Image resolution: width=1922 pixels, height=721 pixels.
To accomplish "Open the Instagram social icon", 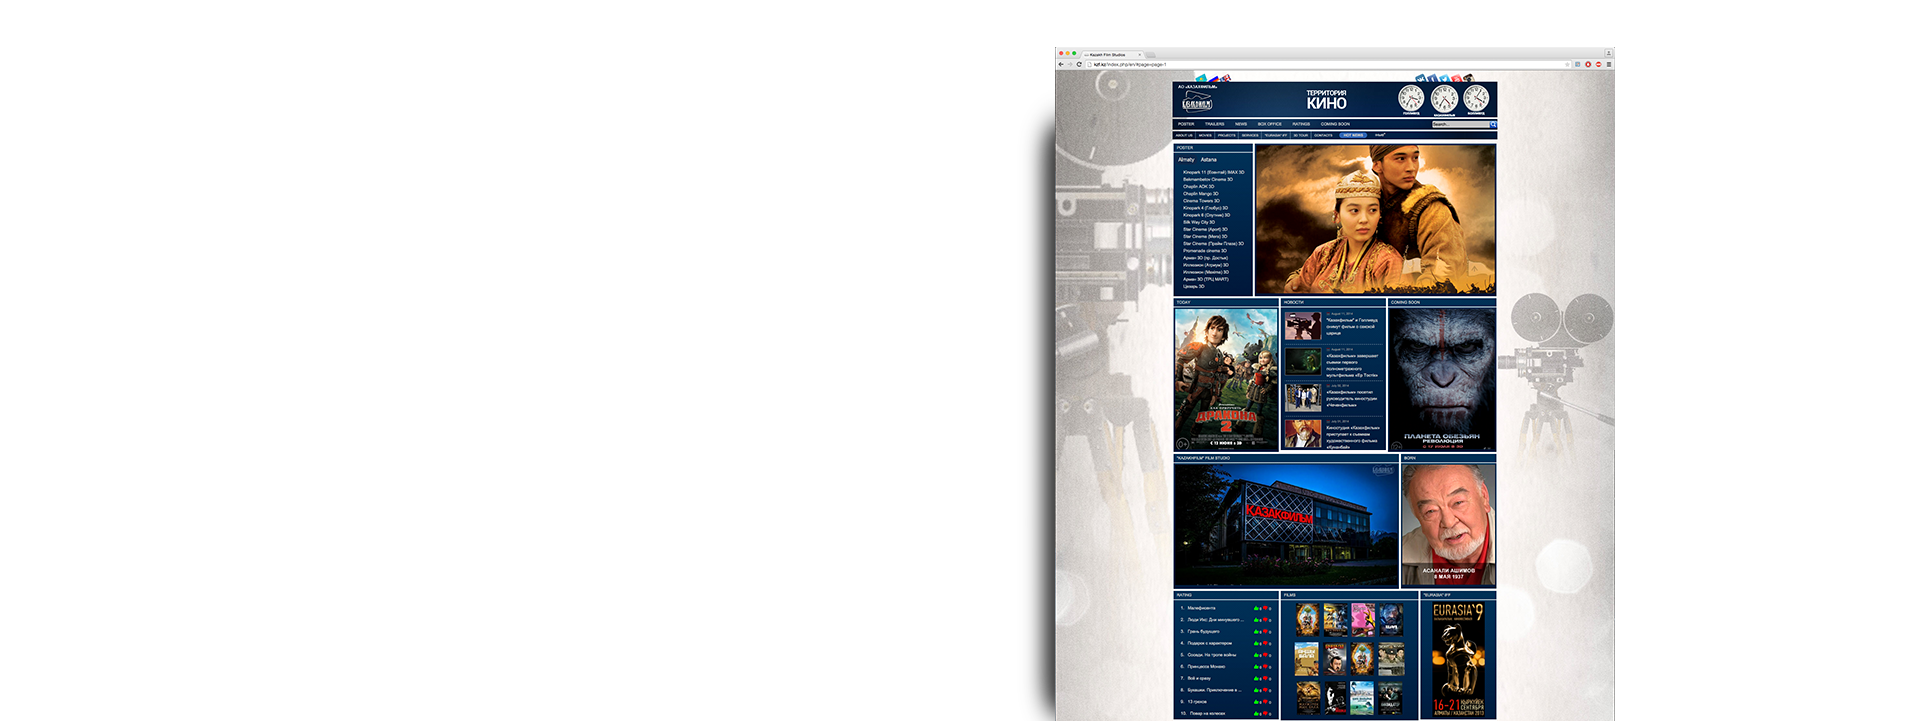I will pos(1469,77).
